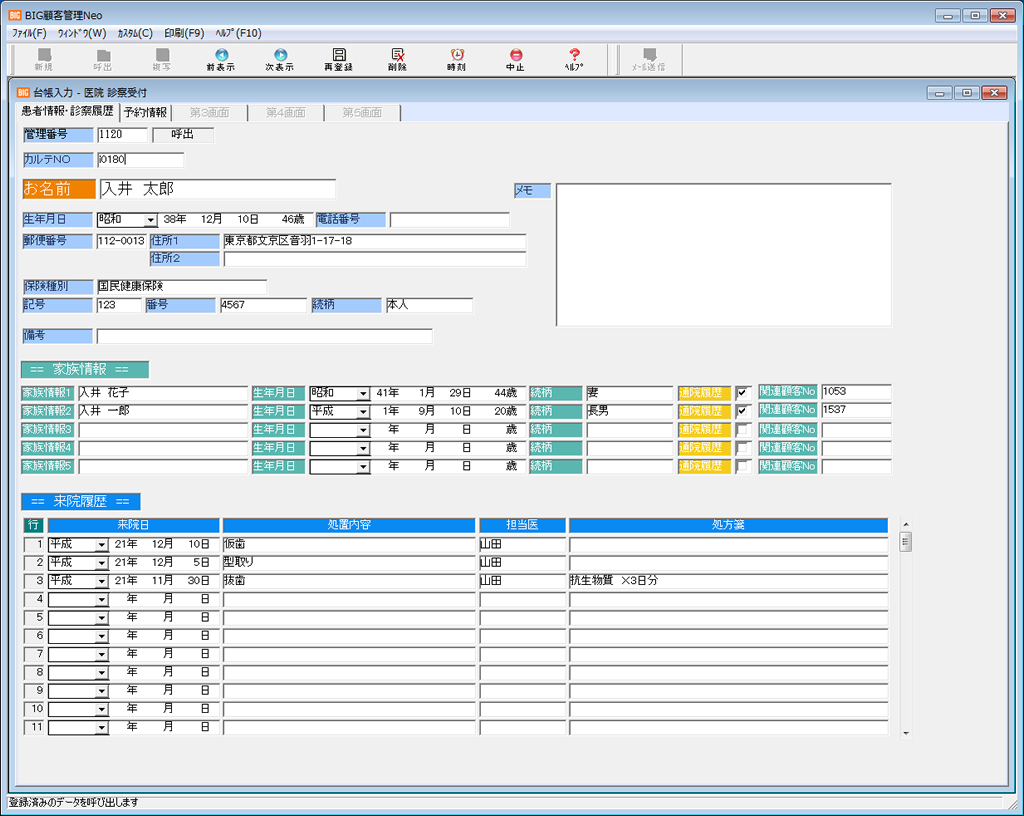Screen dimensions: 1024x816
Task: Click the お名前 orange label button
Action: (59, 189)
